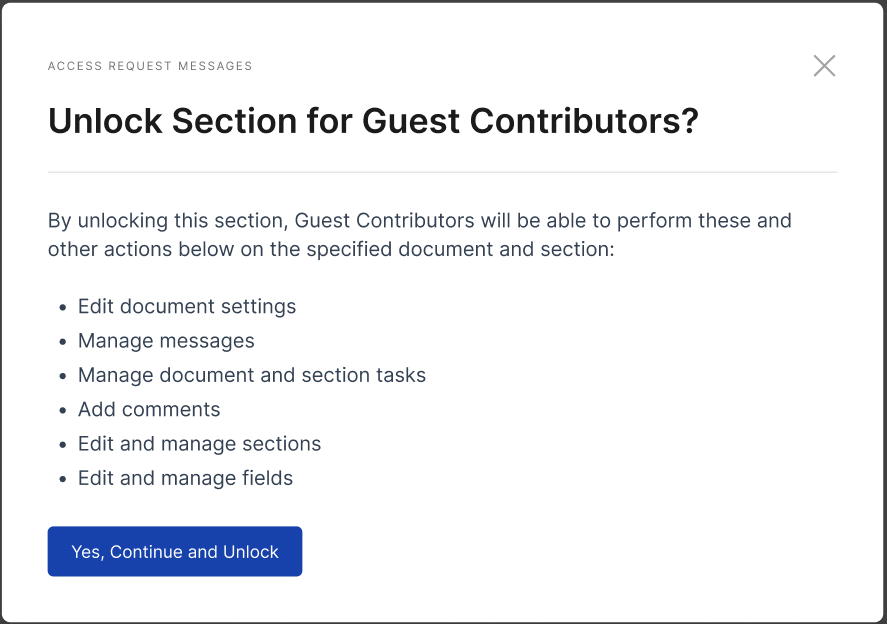Image resolution: width=887 pixels, height=624 pixels.
Task: Close the unlock section dialog with X
Action: pyautogui.click(x=824, y=66)
